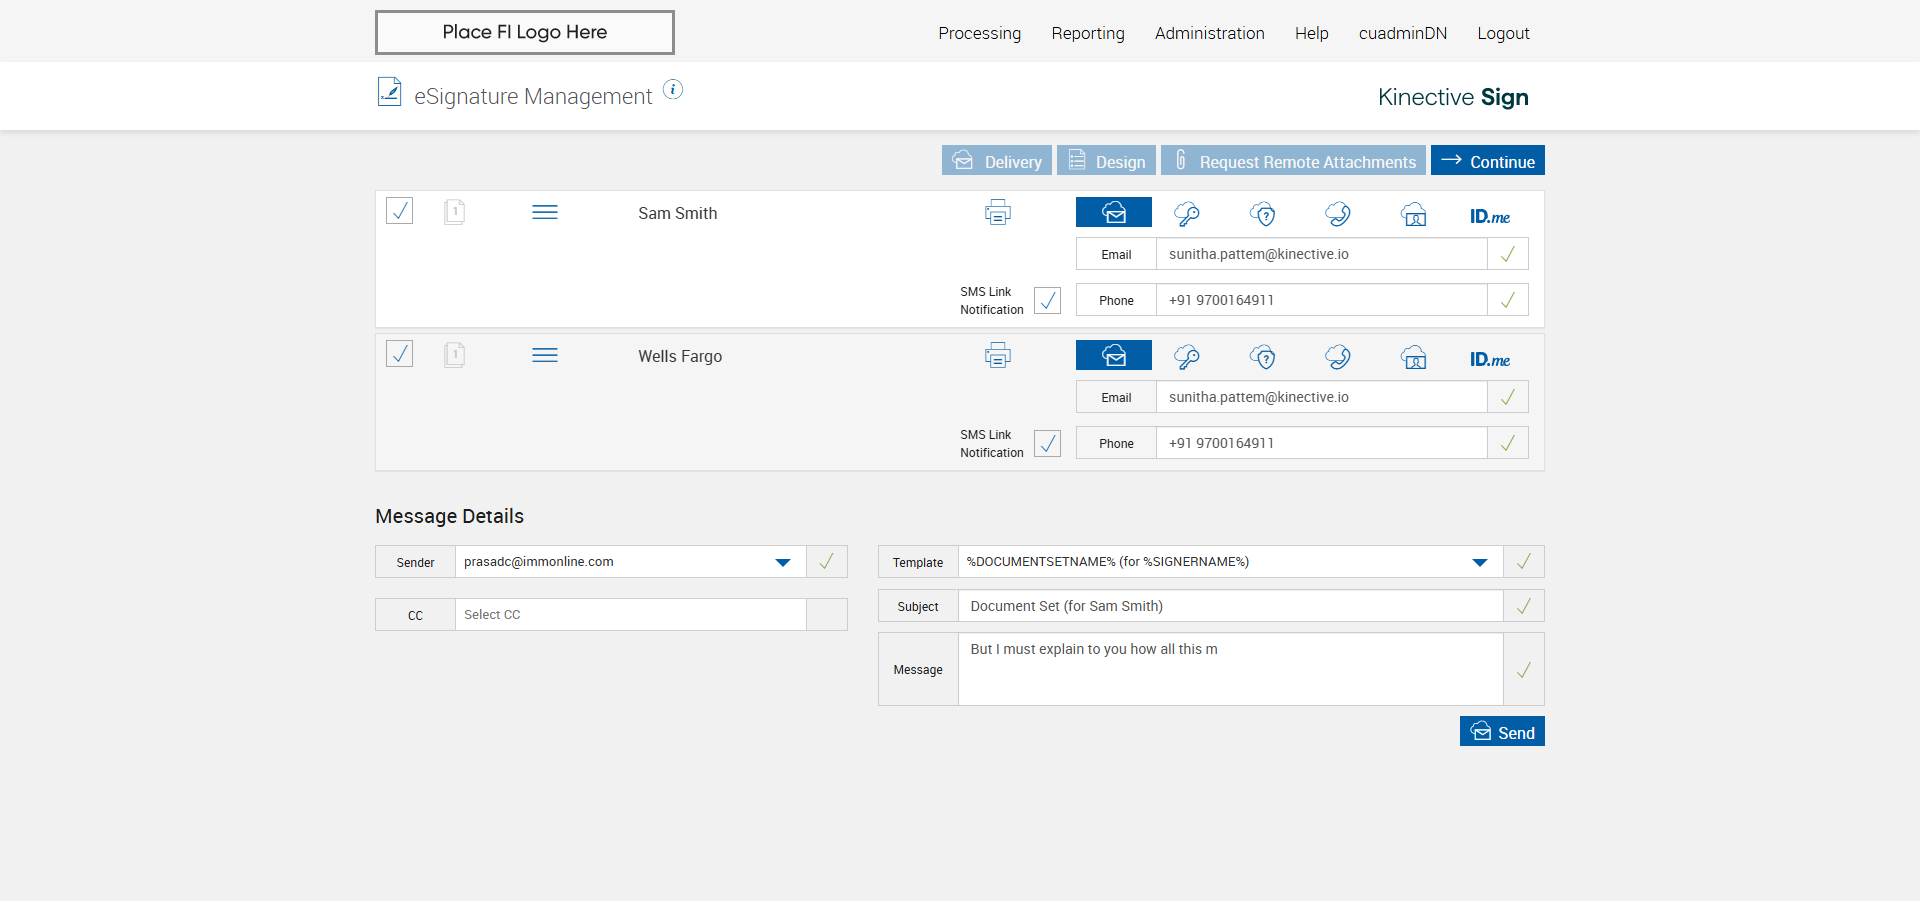The image size is (1920, 901).
Task: Click the printer icon in Sam Smith's row
Action: [x=997, y=212]
